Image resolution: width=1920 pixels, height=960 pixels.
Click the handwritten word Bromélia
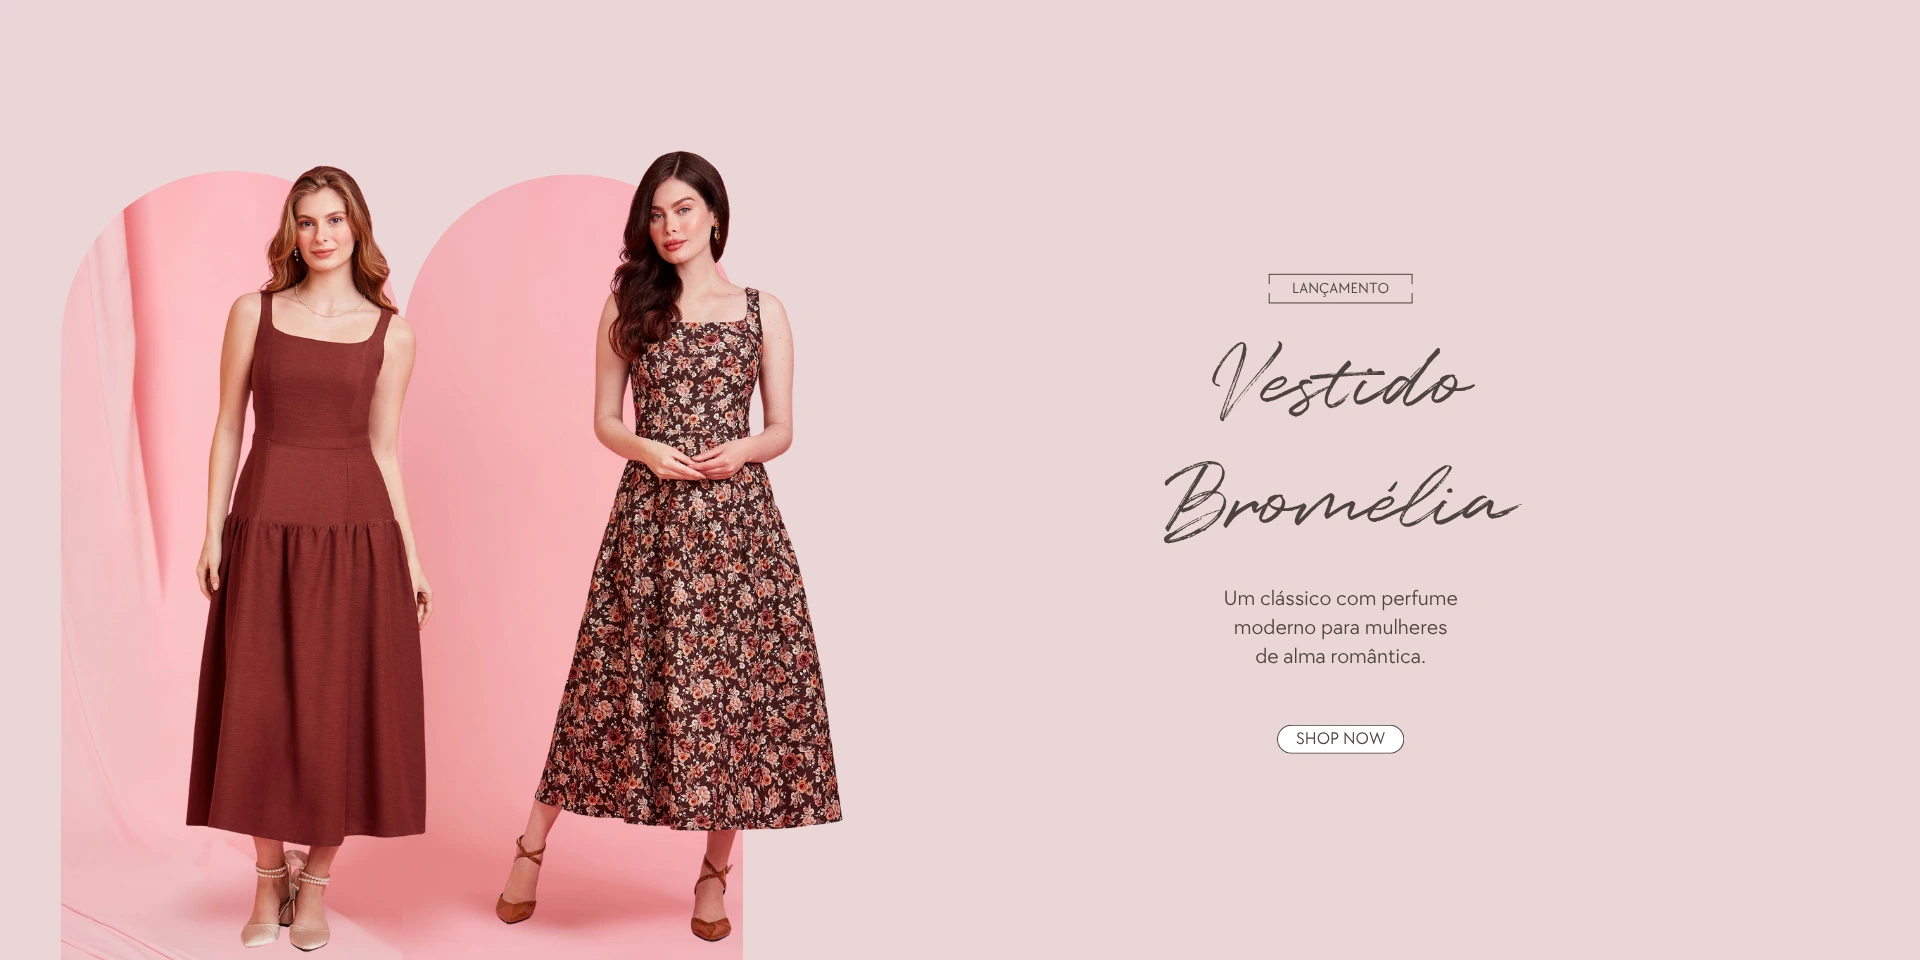click(1340, 501)
